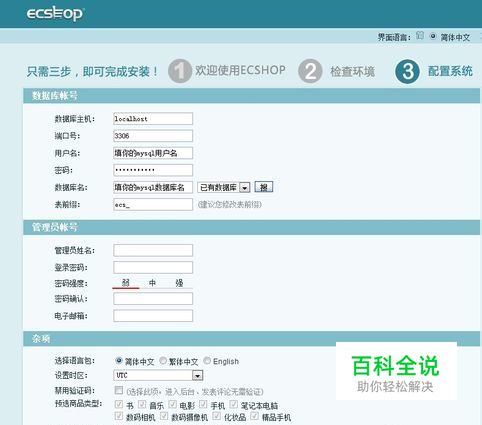Toggle the 电影 product type checkbox

pos(172,404)
